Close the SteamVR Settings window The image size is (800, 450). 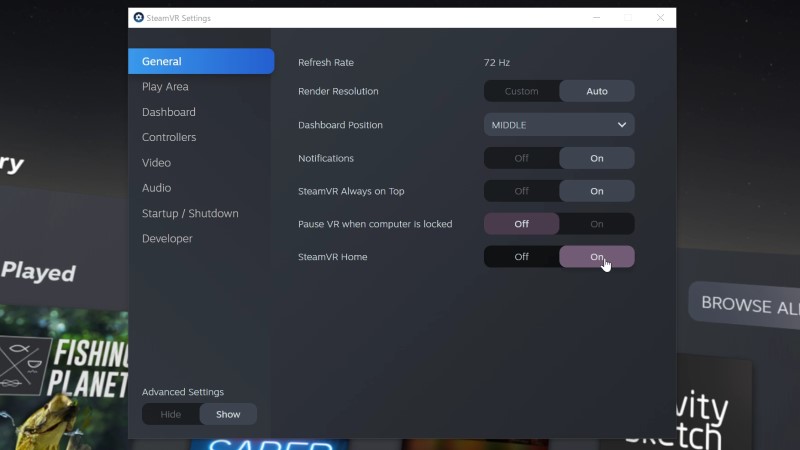(x=660, y=18)
